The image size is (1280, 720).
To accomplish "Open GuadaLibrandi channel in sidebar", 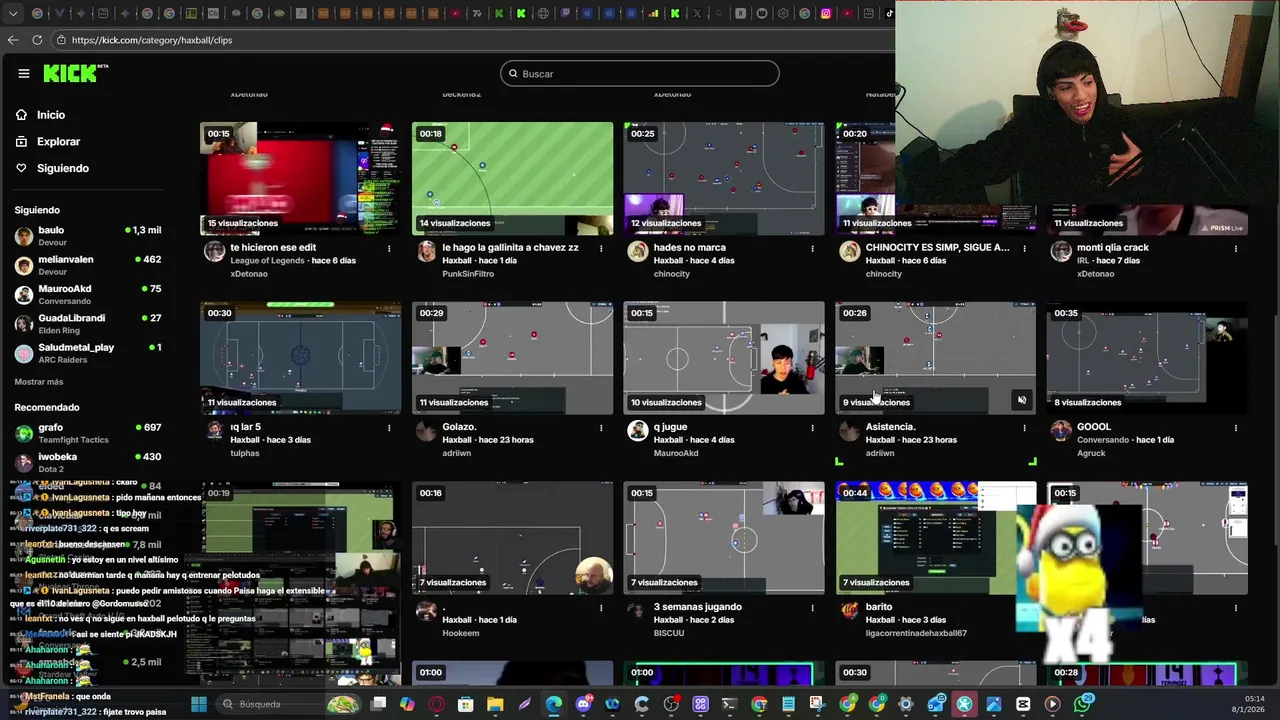I will tap(88, 323).
